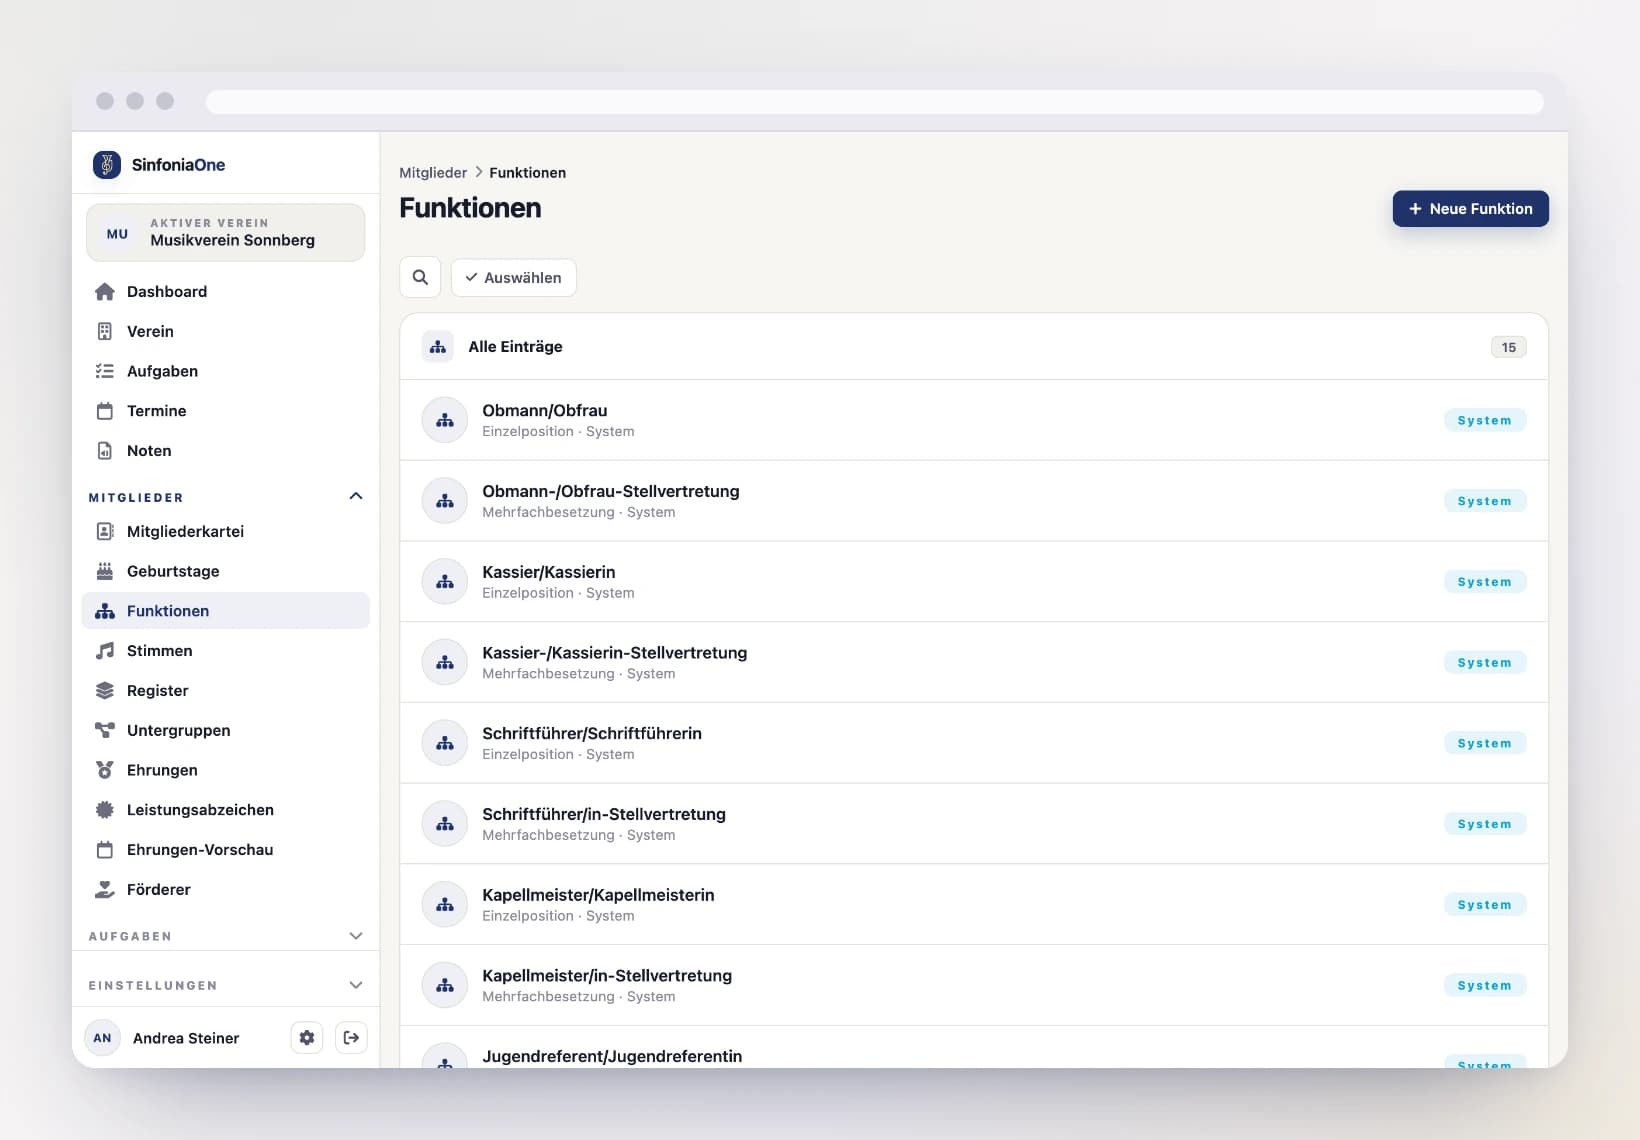Click the Aufgaben checklist icon
The height and width of the screenshot is (1140, 1640).
[x=105, y=371]
